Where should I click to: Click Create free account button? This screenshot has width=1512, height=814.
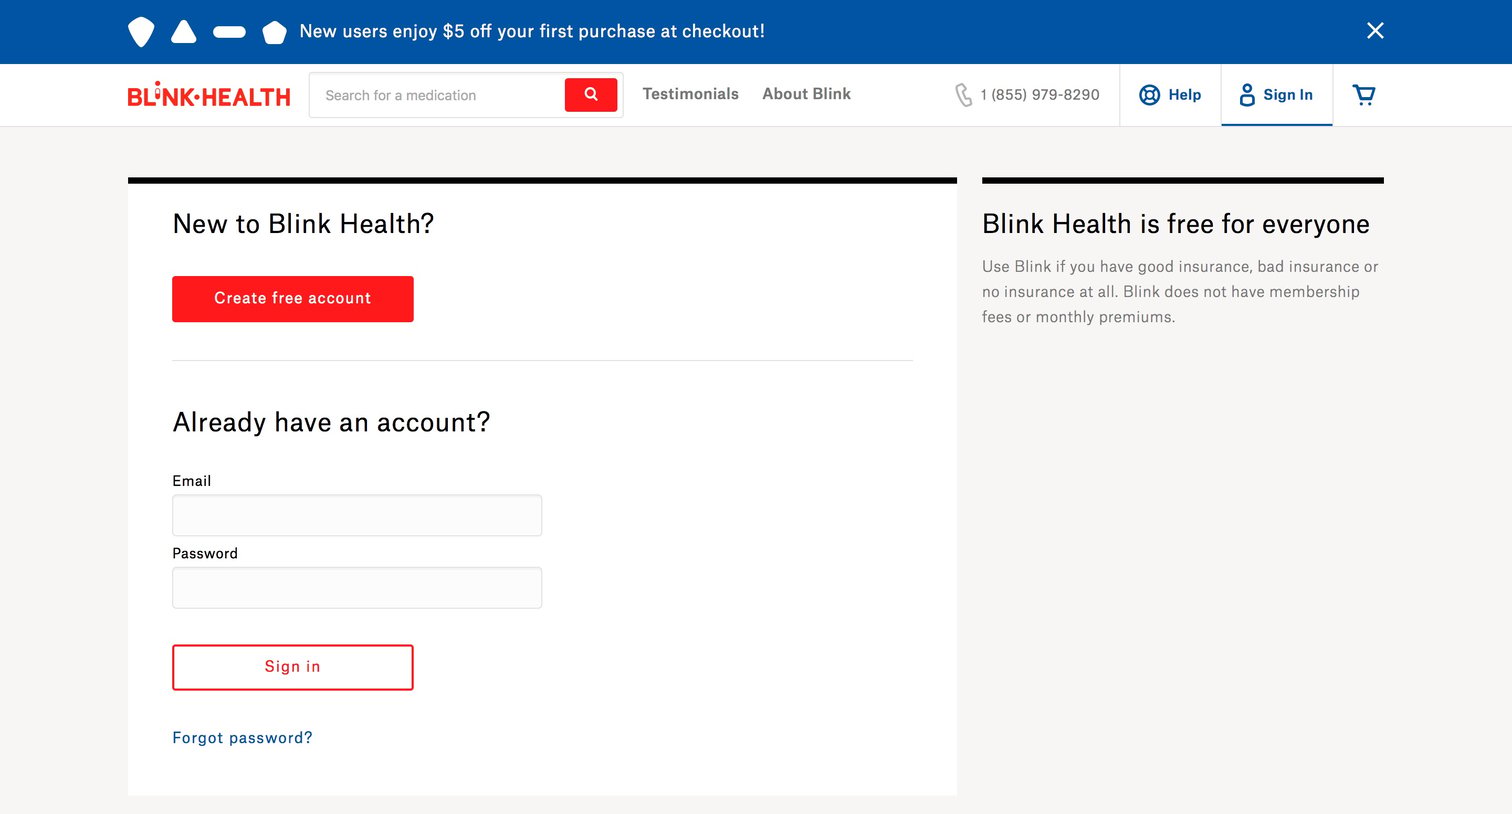pyautogui.click(x=293, y=299)
